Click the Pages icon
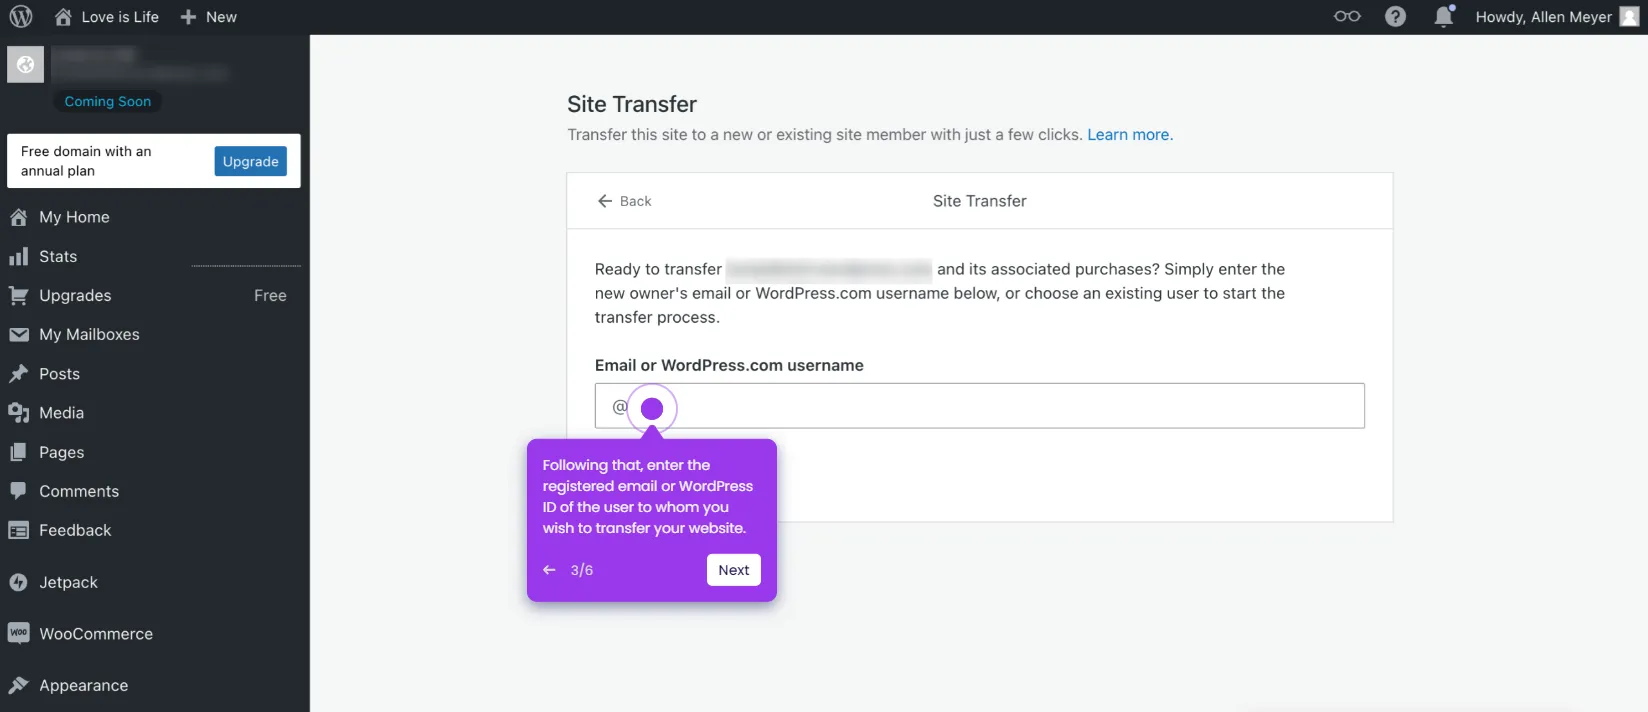The width and height of the screenshot is (1648, 712). coord(18,452)
